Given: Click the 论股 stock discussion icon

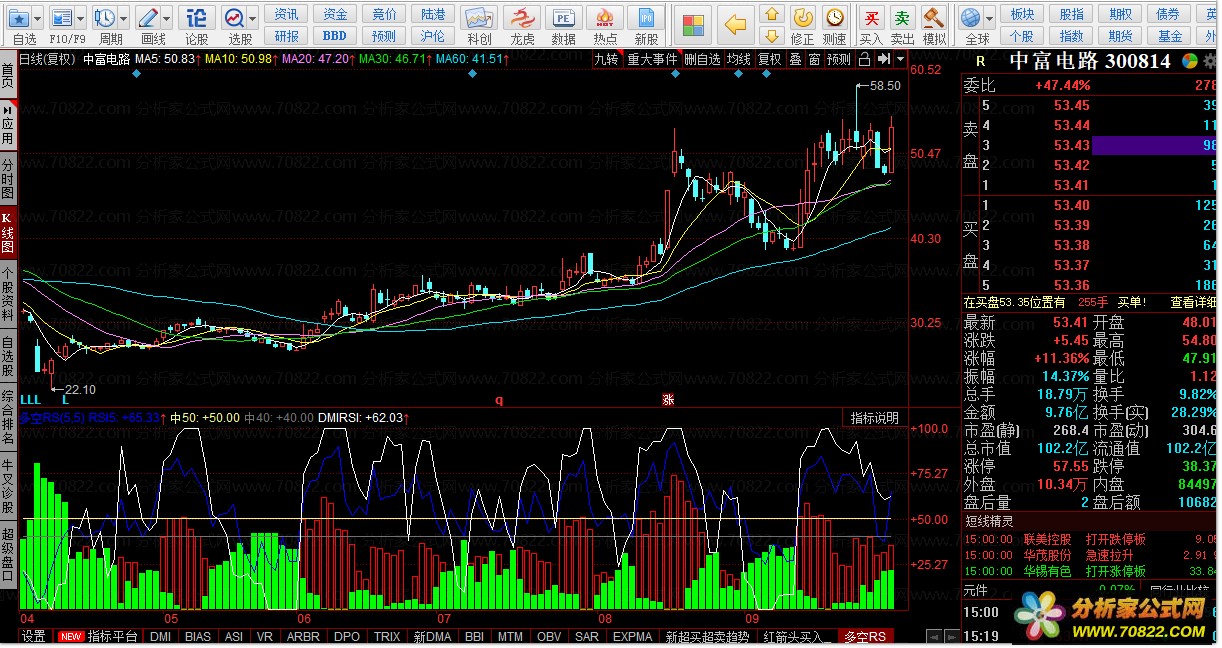Looking at the screenshot, I should pyautogui.click(x=197, y=18).
